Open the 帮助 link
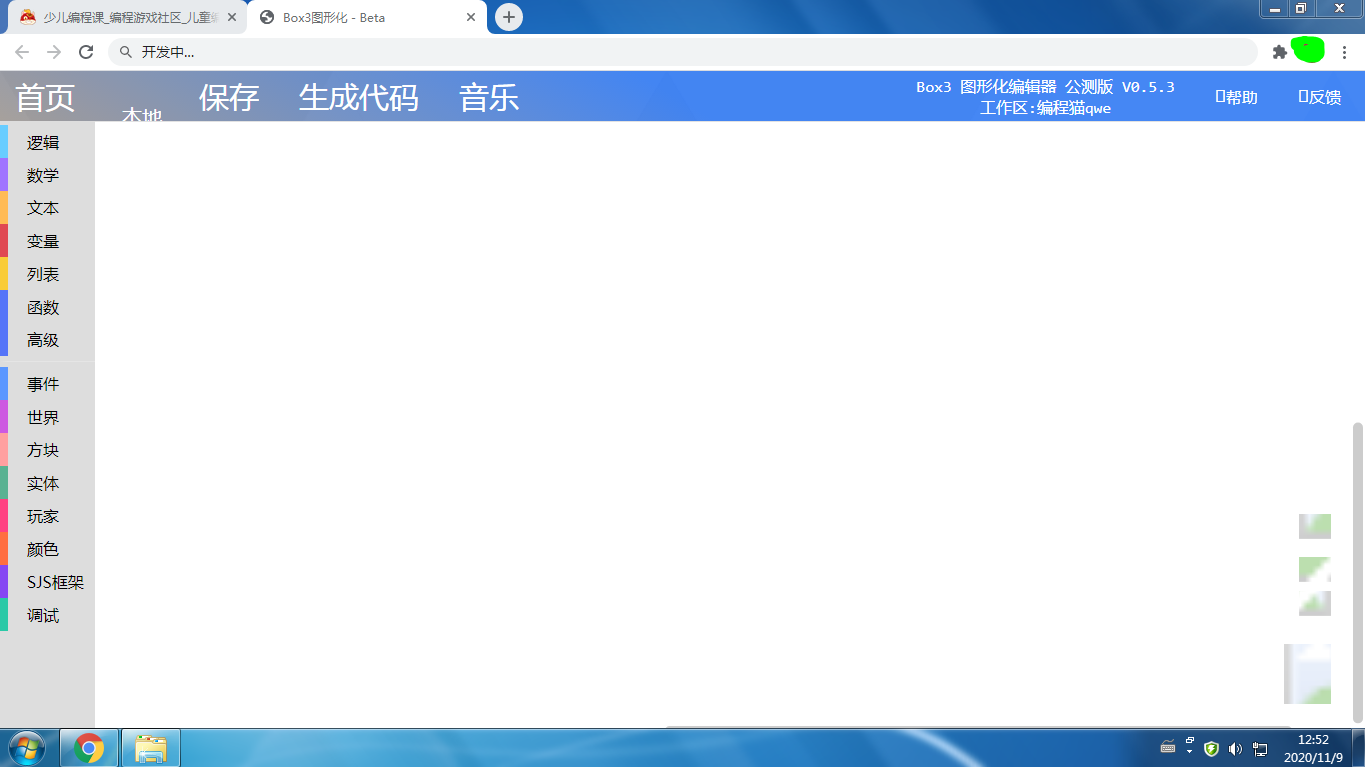1365x767 pixels. [1236, 97]
